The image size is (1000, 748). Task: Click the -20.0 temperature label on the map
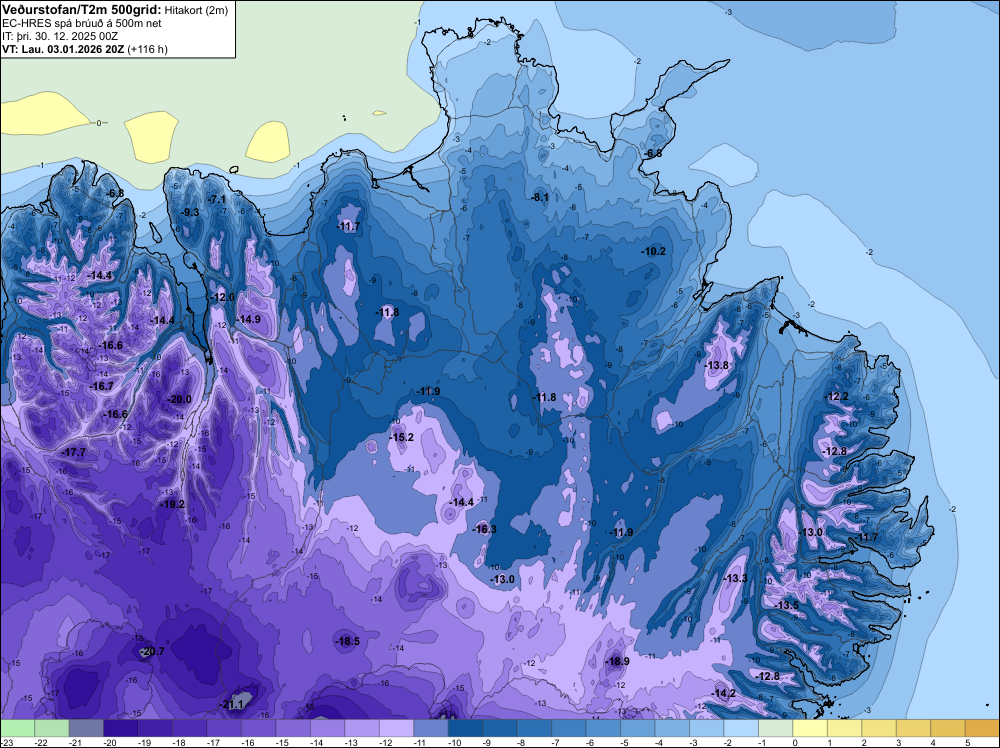(179, 399)
